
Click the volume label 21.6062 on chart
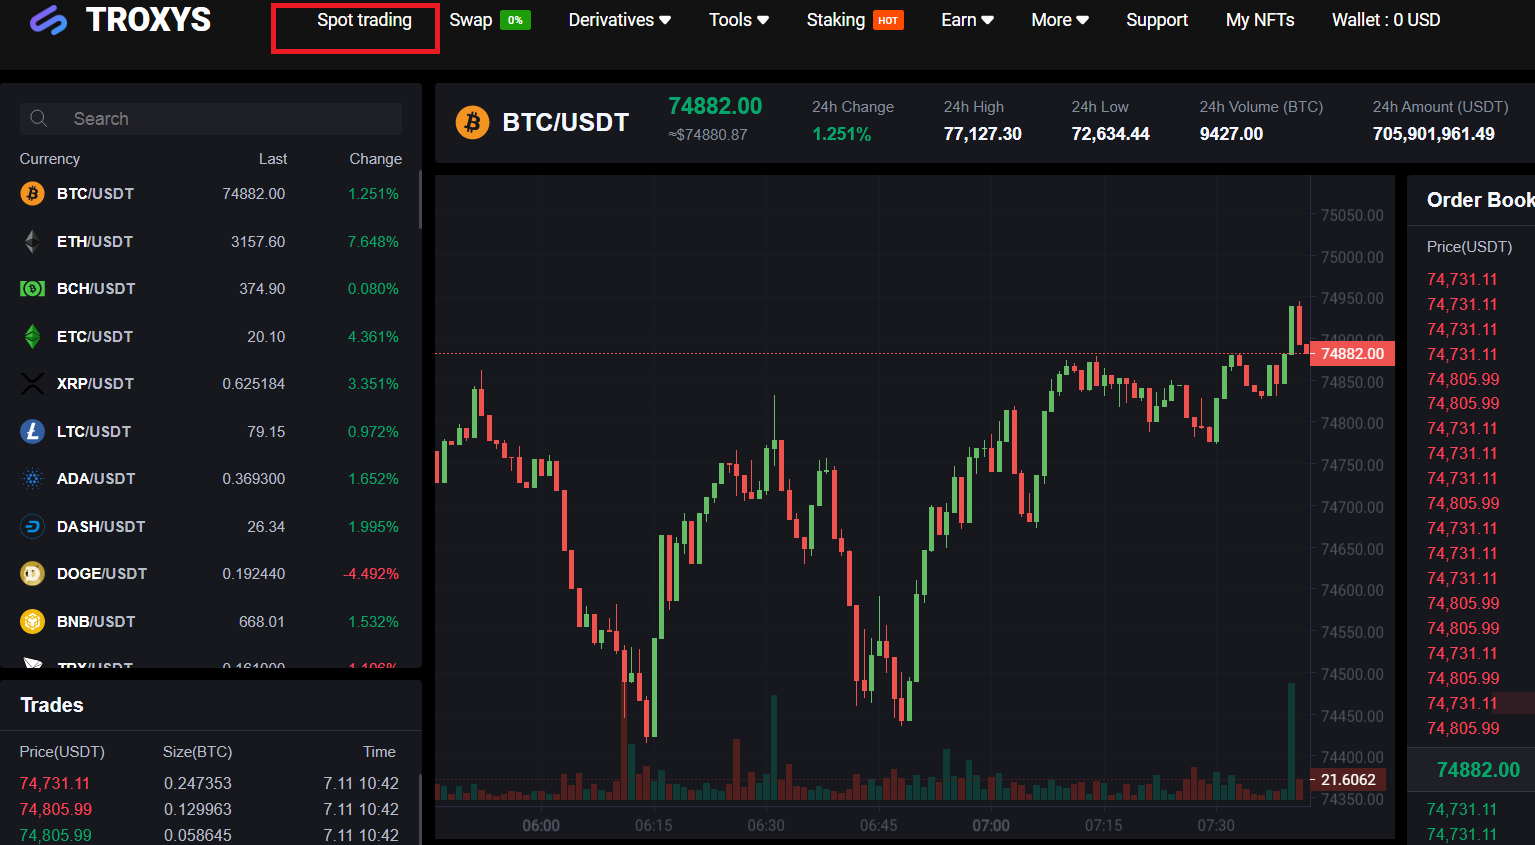tap(1348, 780)
